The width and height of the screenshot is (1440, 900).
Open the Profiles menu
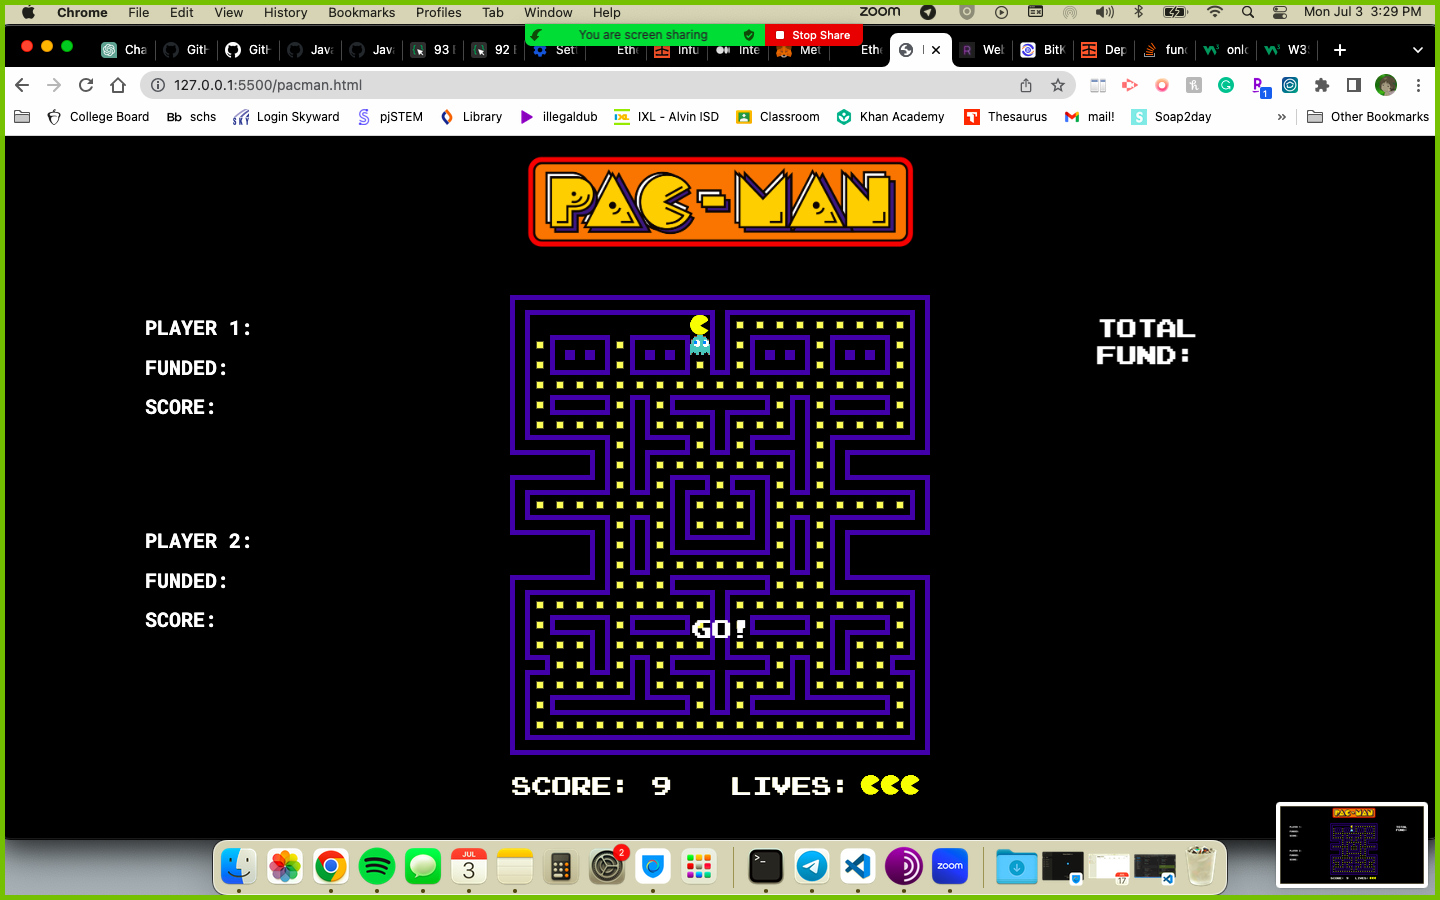[x=439, y=12]
